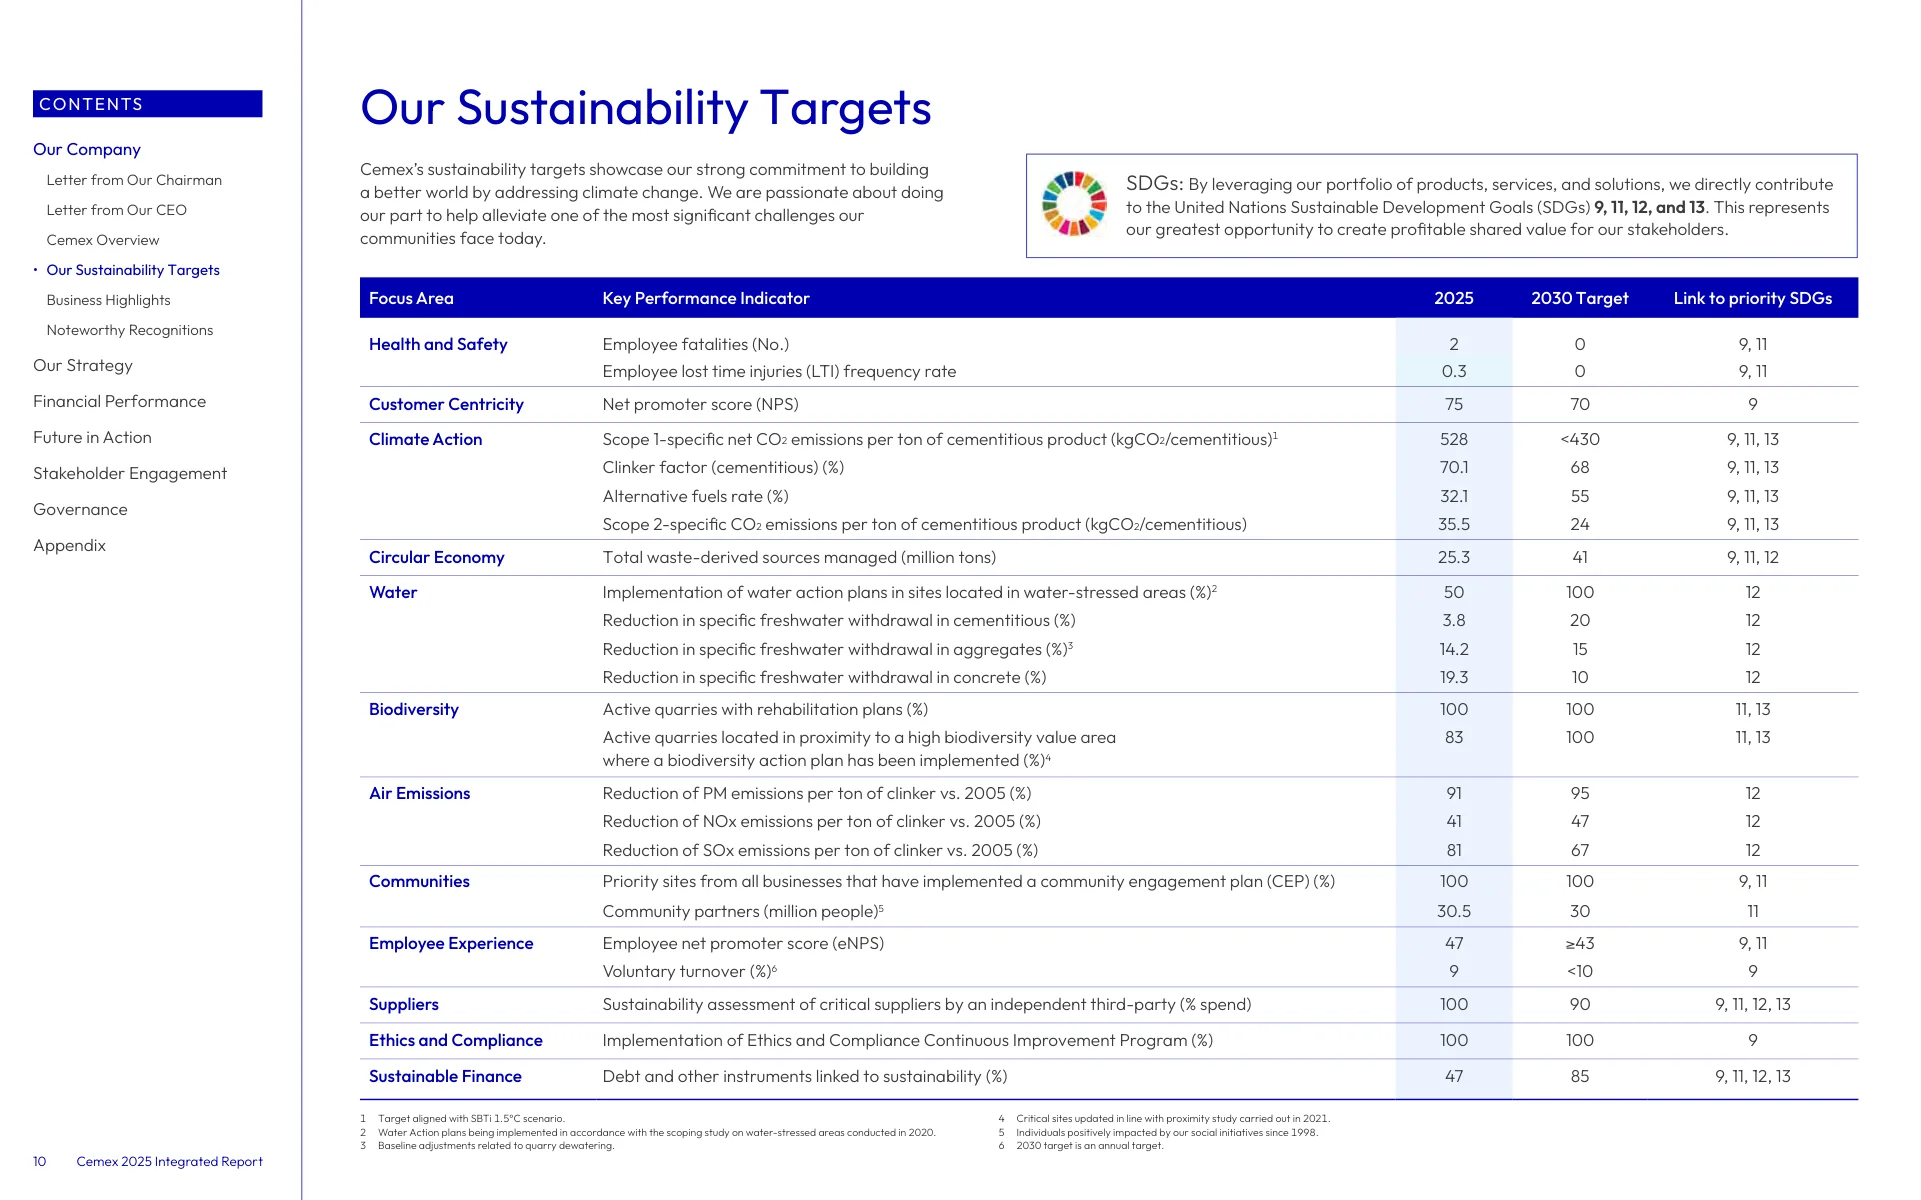
Task: Open the Financial Performance section
Action: 120,401
